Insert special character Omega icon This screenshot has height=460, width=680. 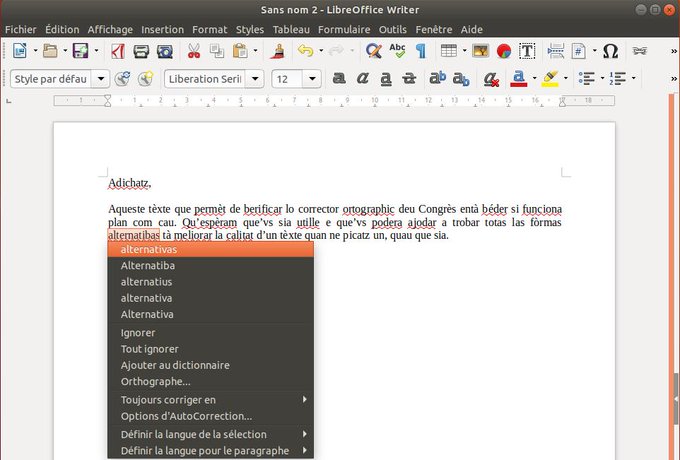click(x=611, y=51)
